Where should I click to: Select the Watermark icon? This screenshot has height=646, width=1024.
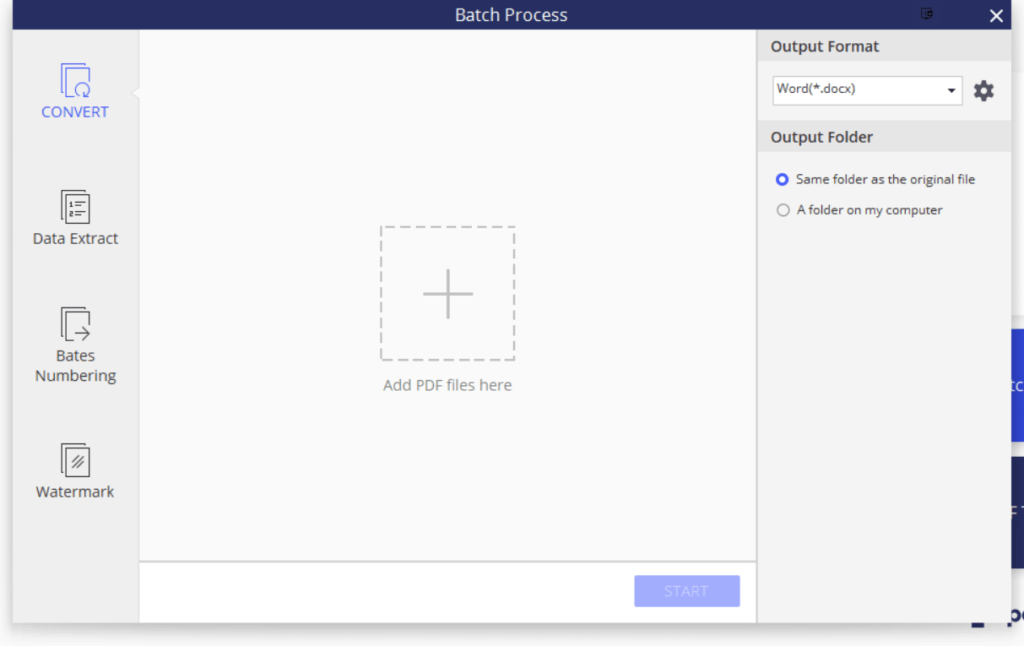click(x=75, y=460)
